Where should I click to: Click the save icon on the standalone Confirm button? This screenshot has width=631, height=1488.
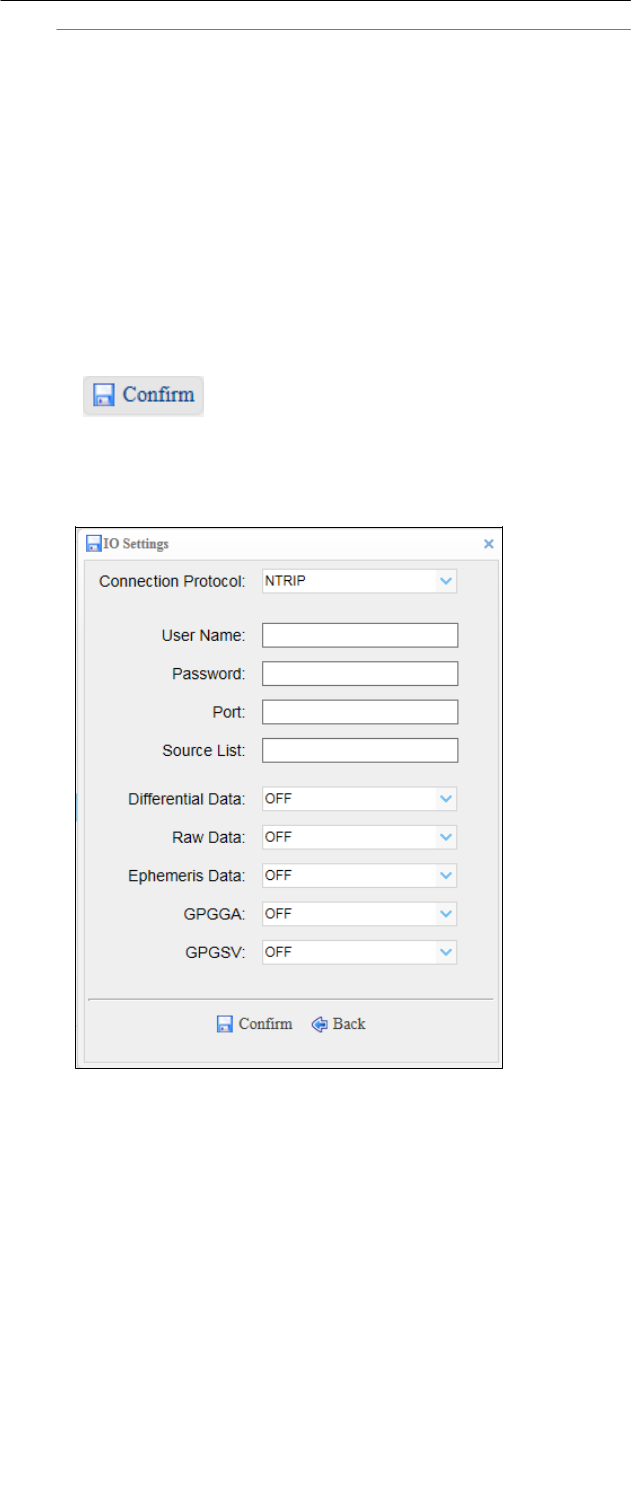tap(104, 395)
